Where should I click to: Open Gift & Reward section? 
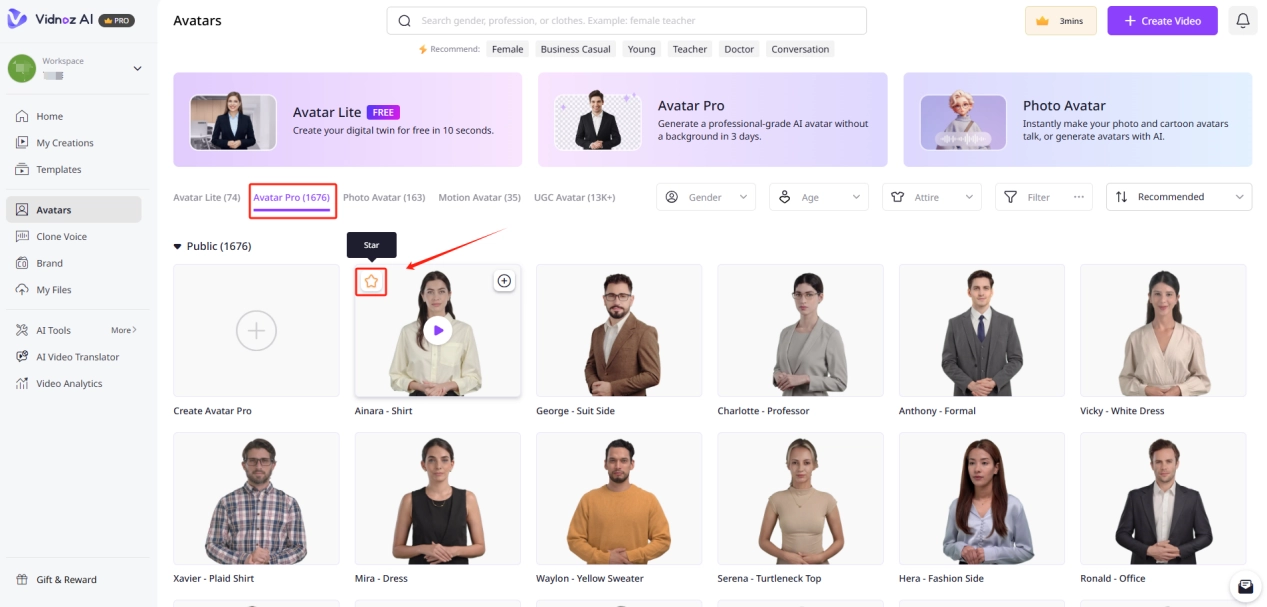66,580
